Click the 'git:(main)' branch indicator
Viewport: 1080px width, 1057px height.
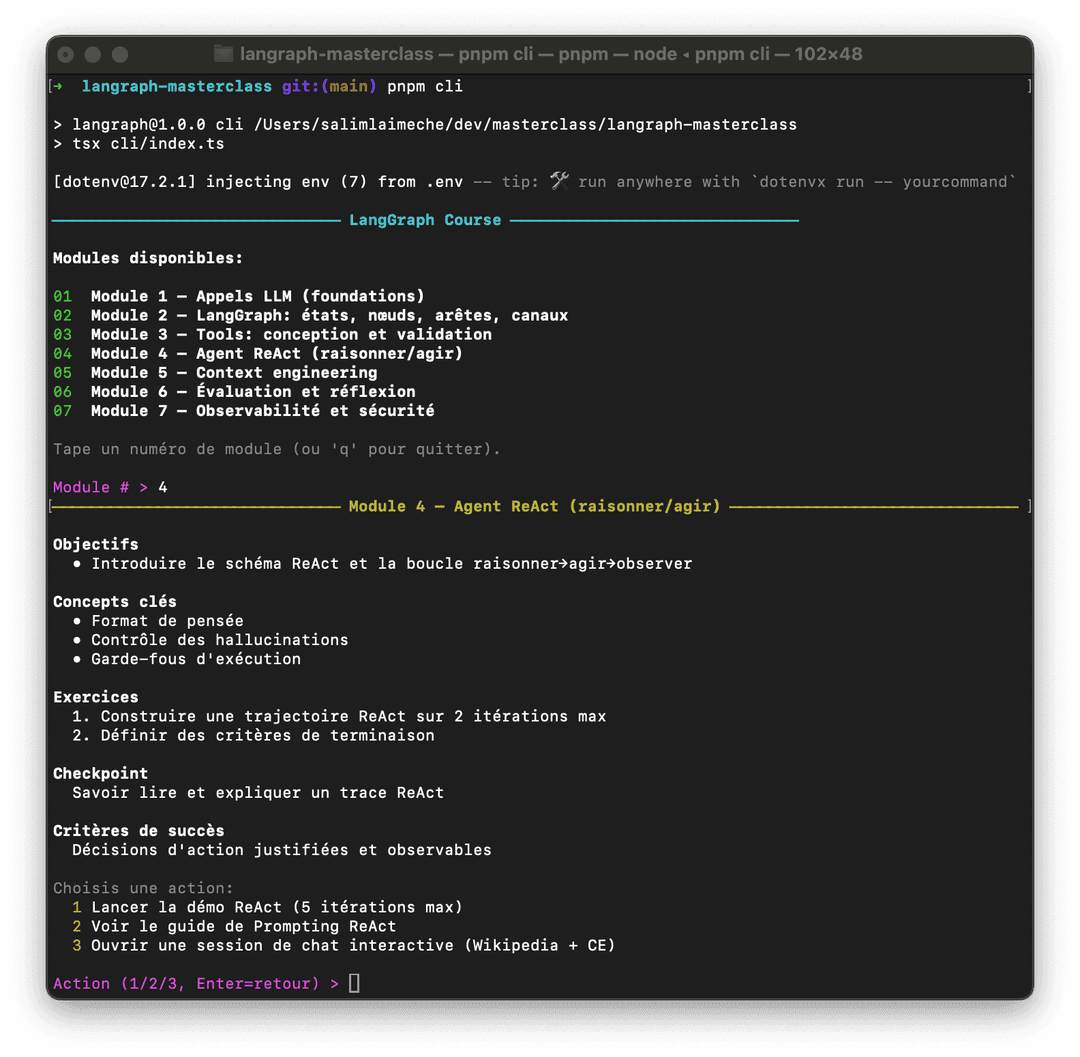point(329,86)
